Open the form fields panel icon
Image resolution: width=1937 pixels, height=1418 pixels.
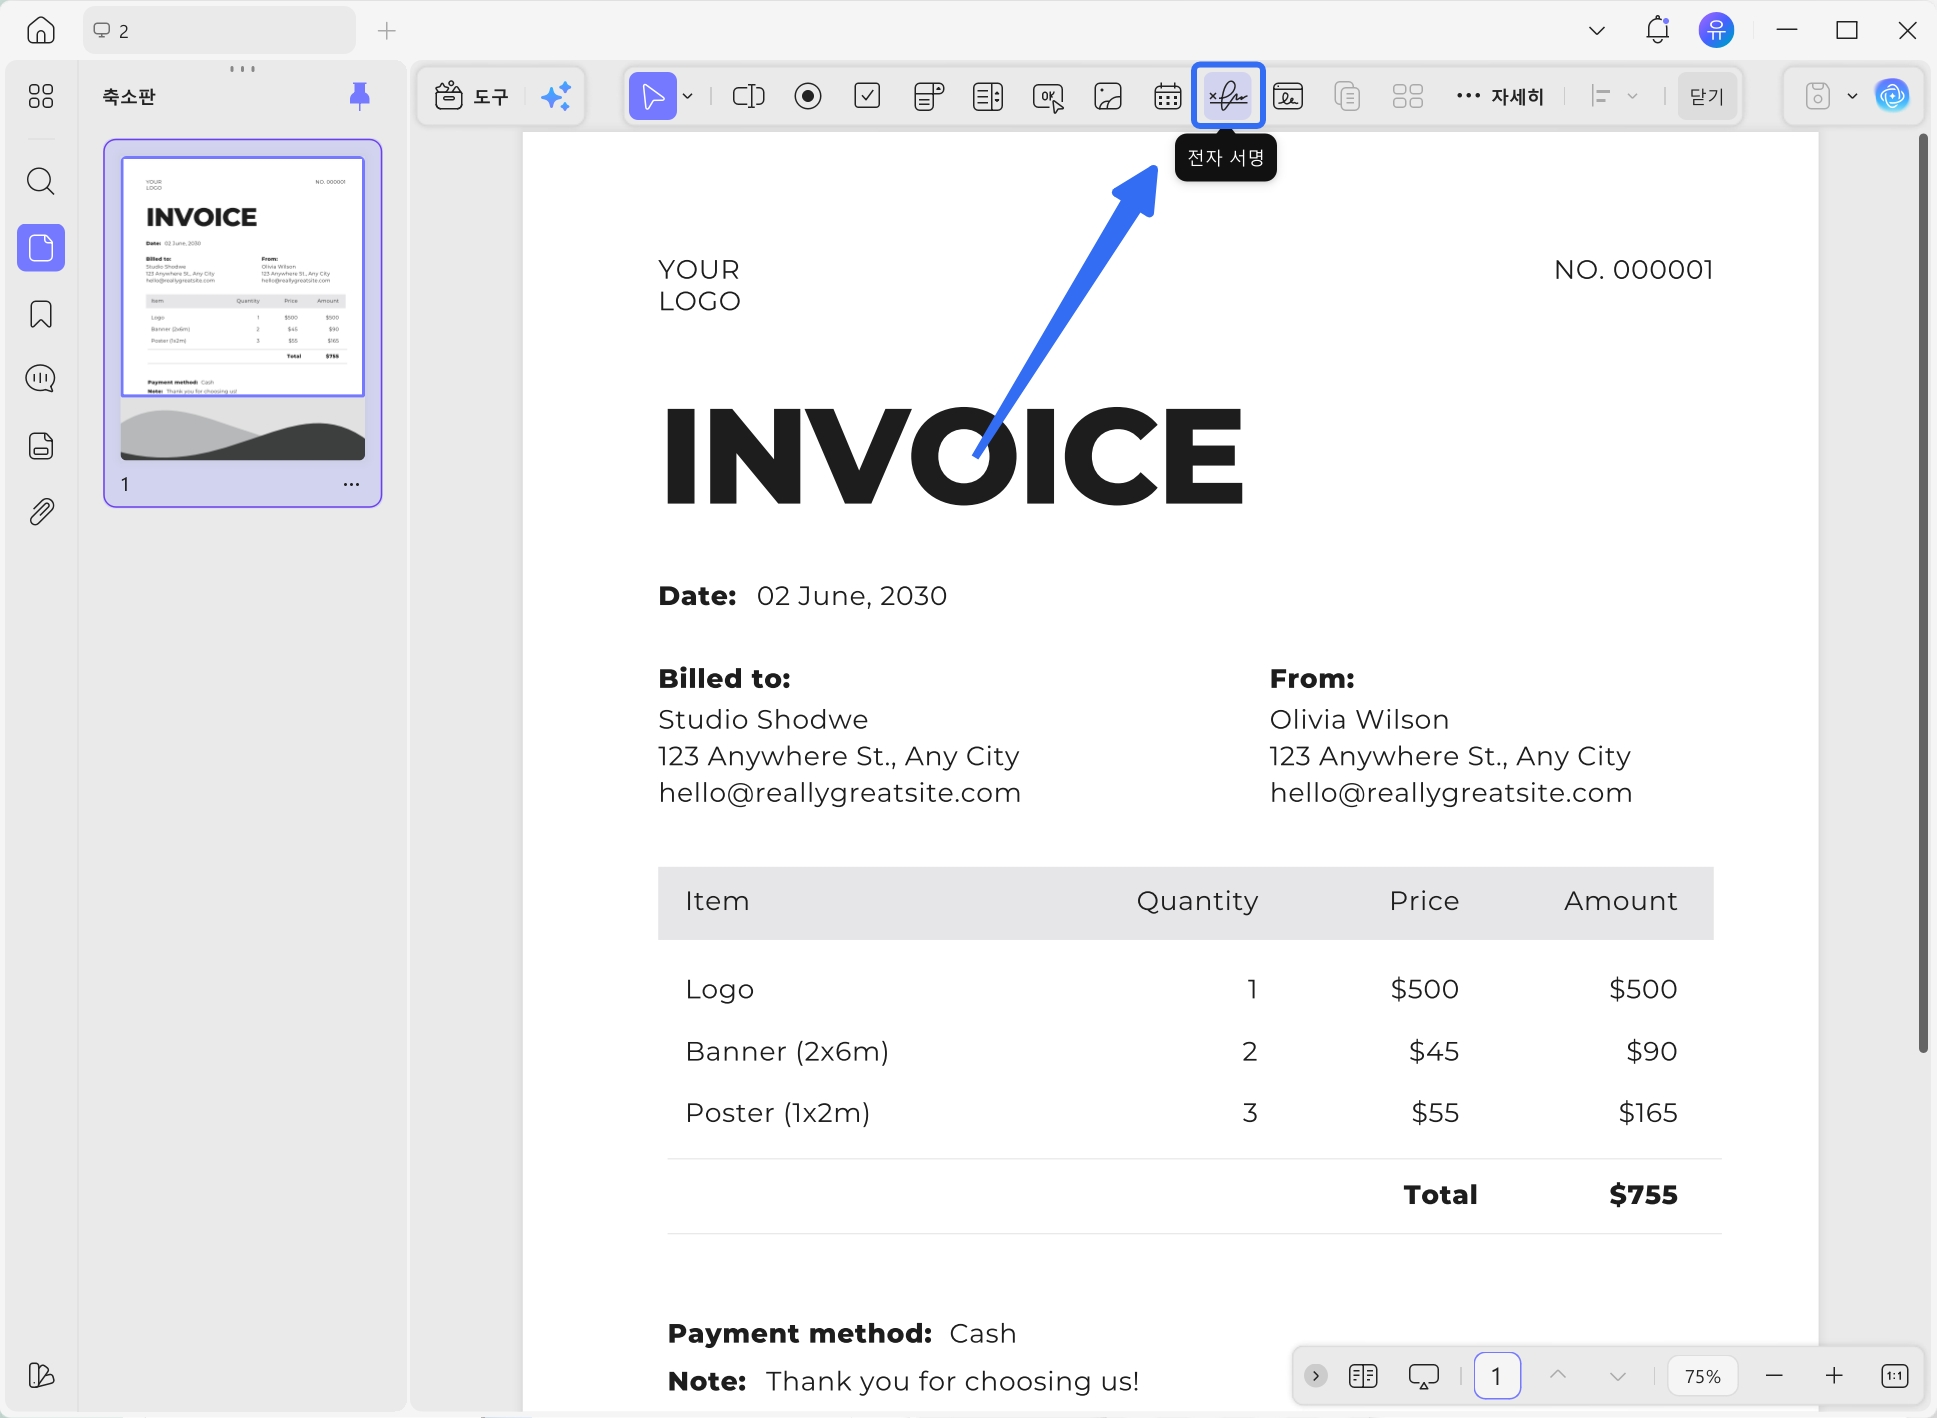coord(41,446)
